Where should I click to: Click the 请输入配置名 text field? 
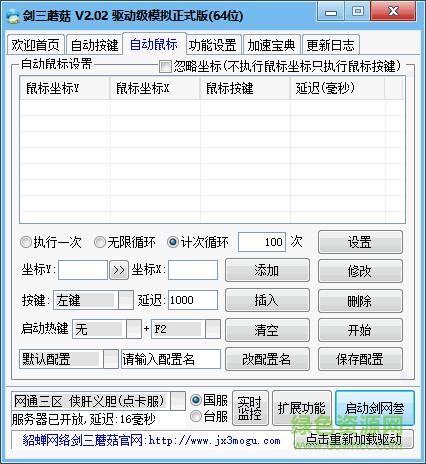[x=171, y=359]
